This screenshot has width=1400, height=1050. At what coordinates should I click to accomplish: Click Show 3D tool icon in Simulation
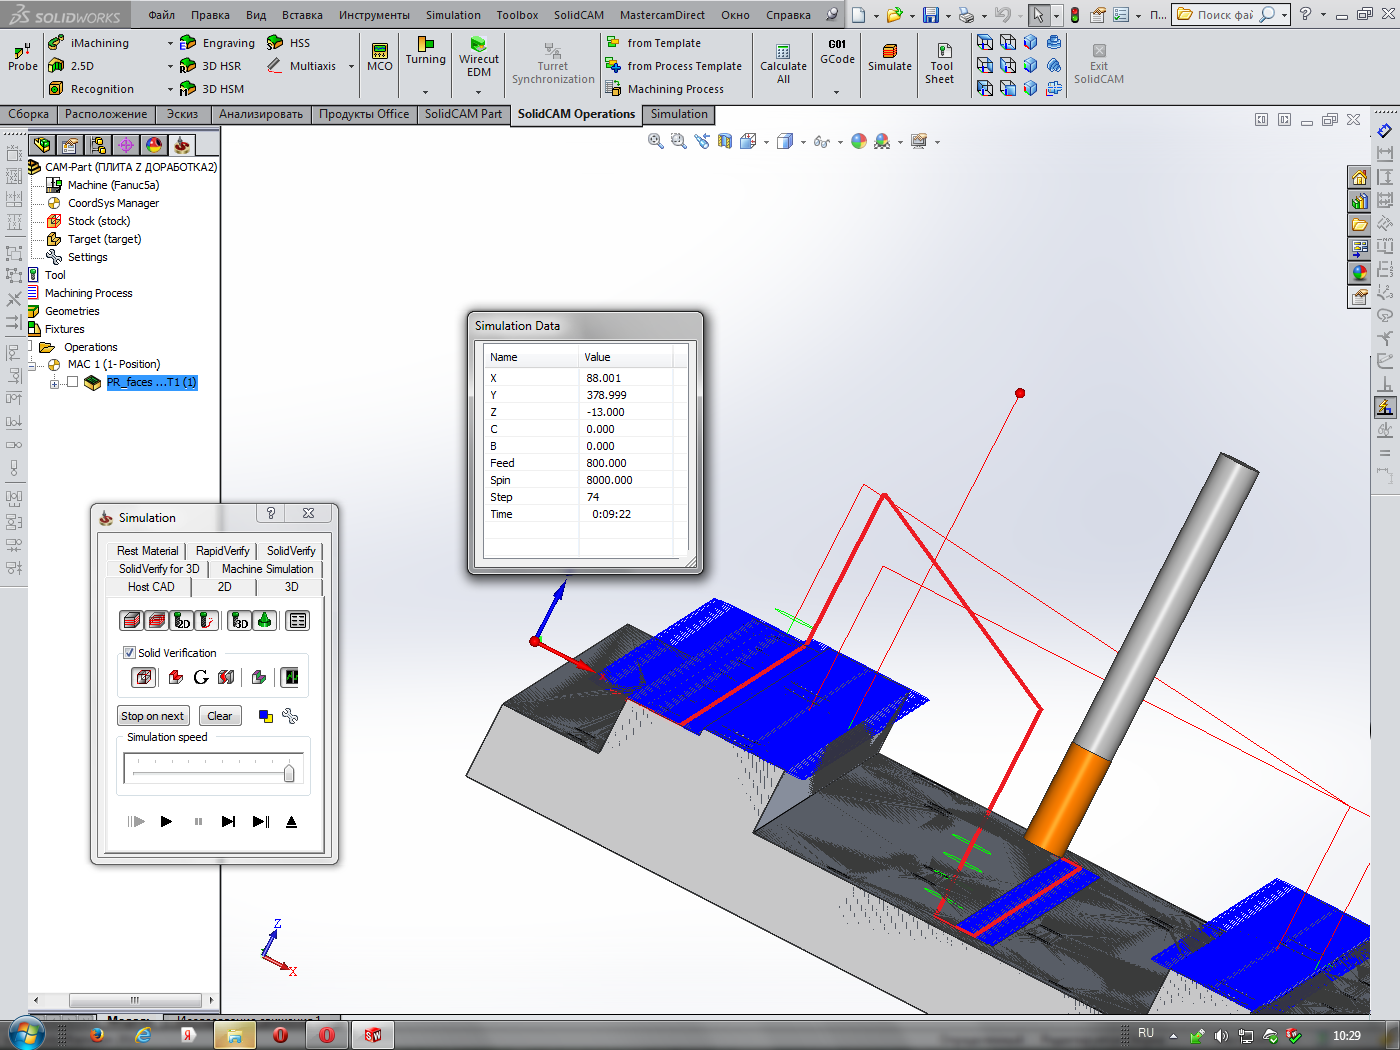click(240, 621)
